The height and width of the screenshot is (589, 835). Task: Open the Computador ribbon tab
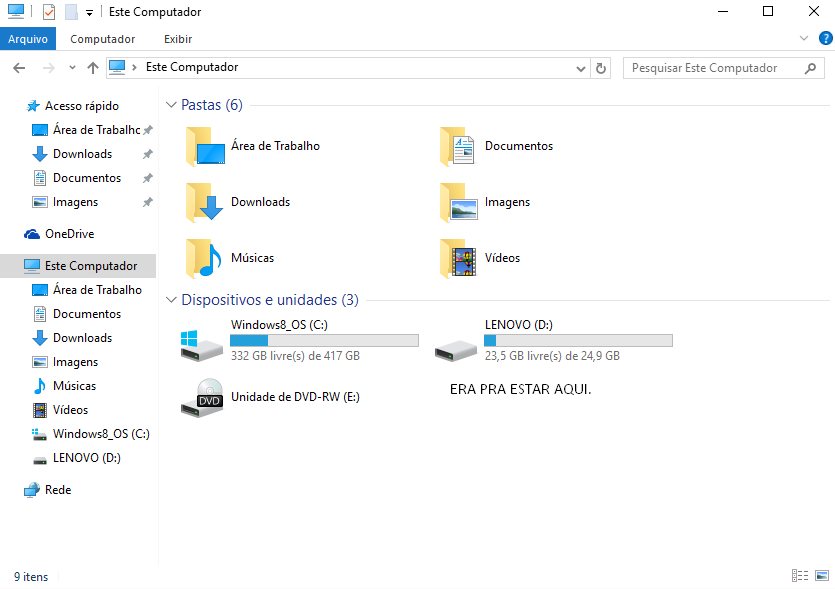[103, 39]
